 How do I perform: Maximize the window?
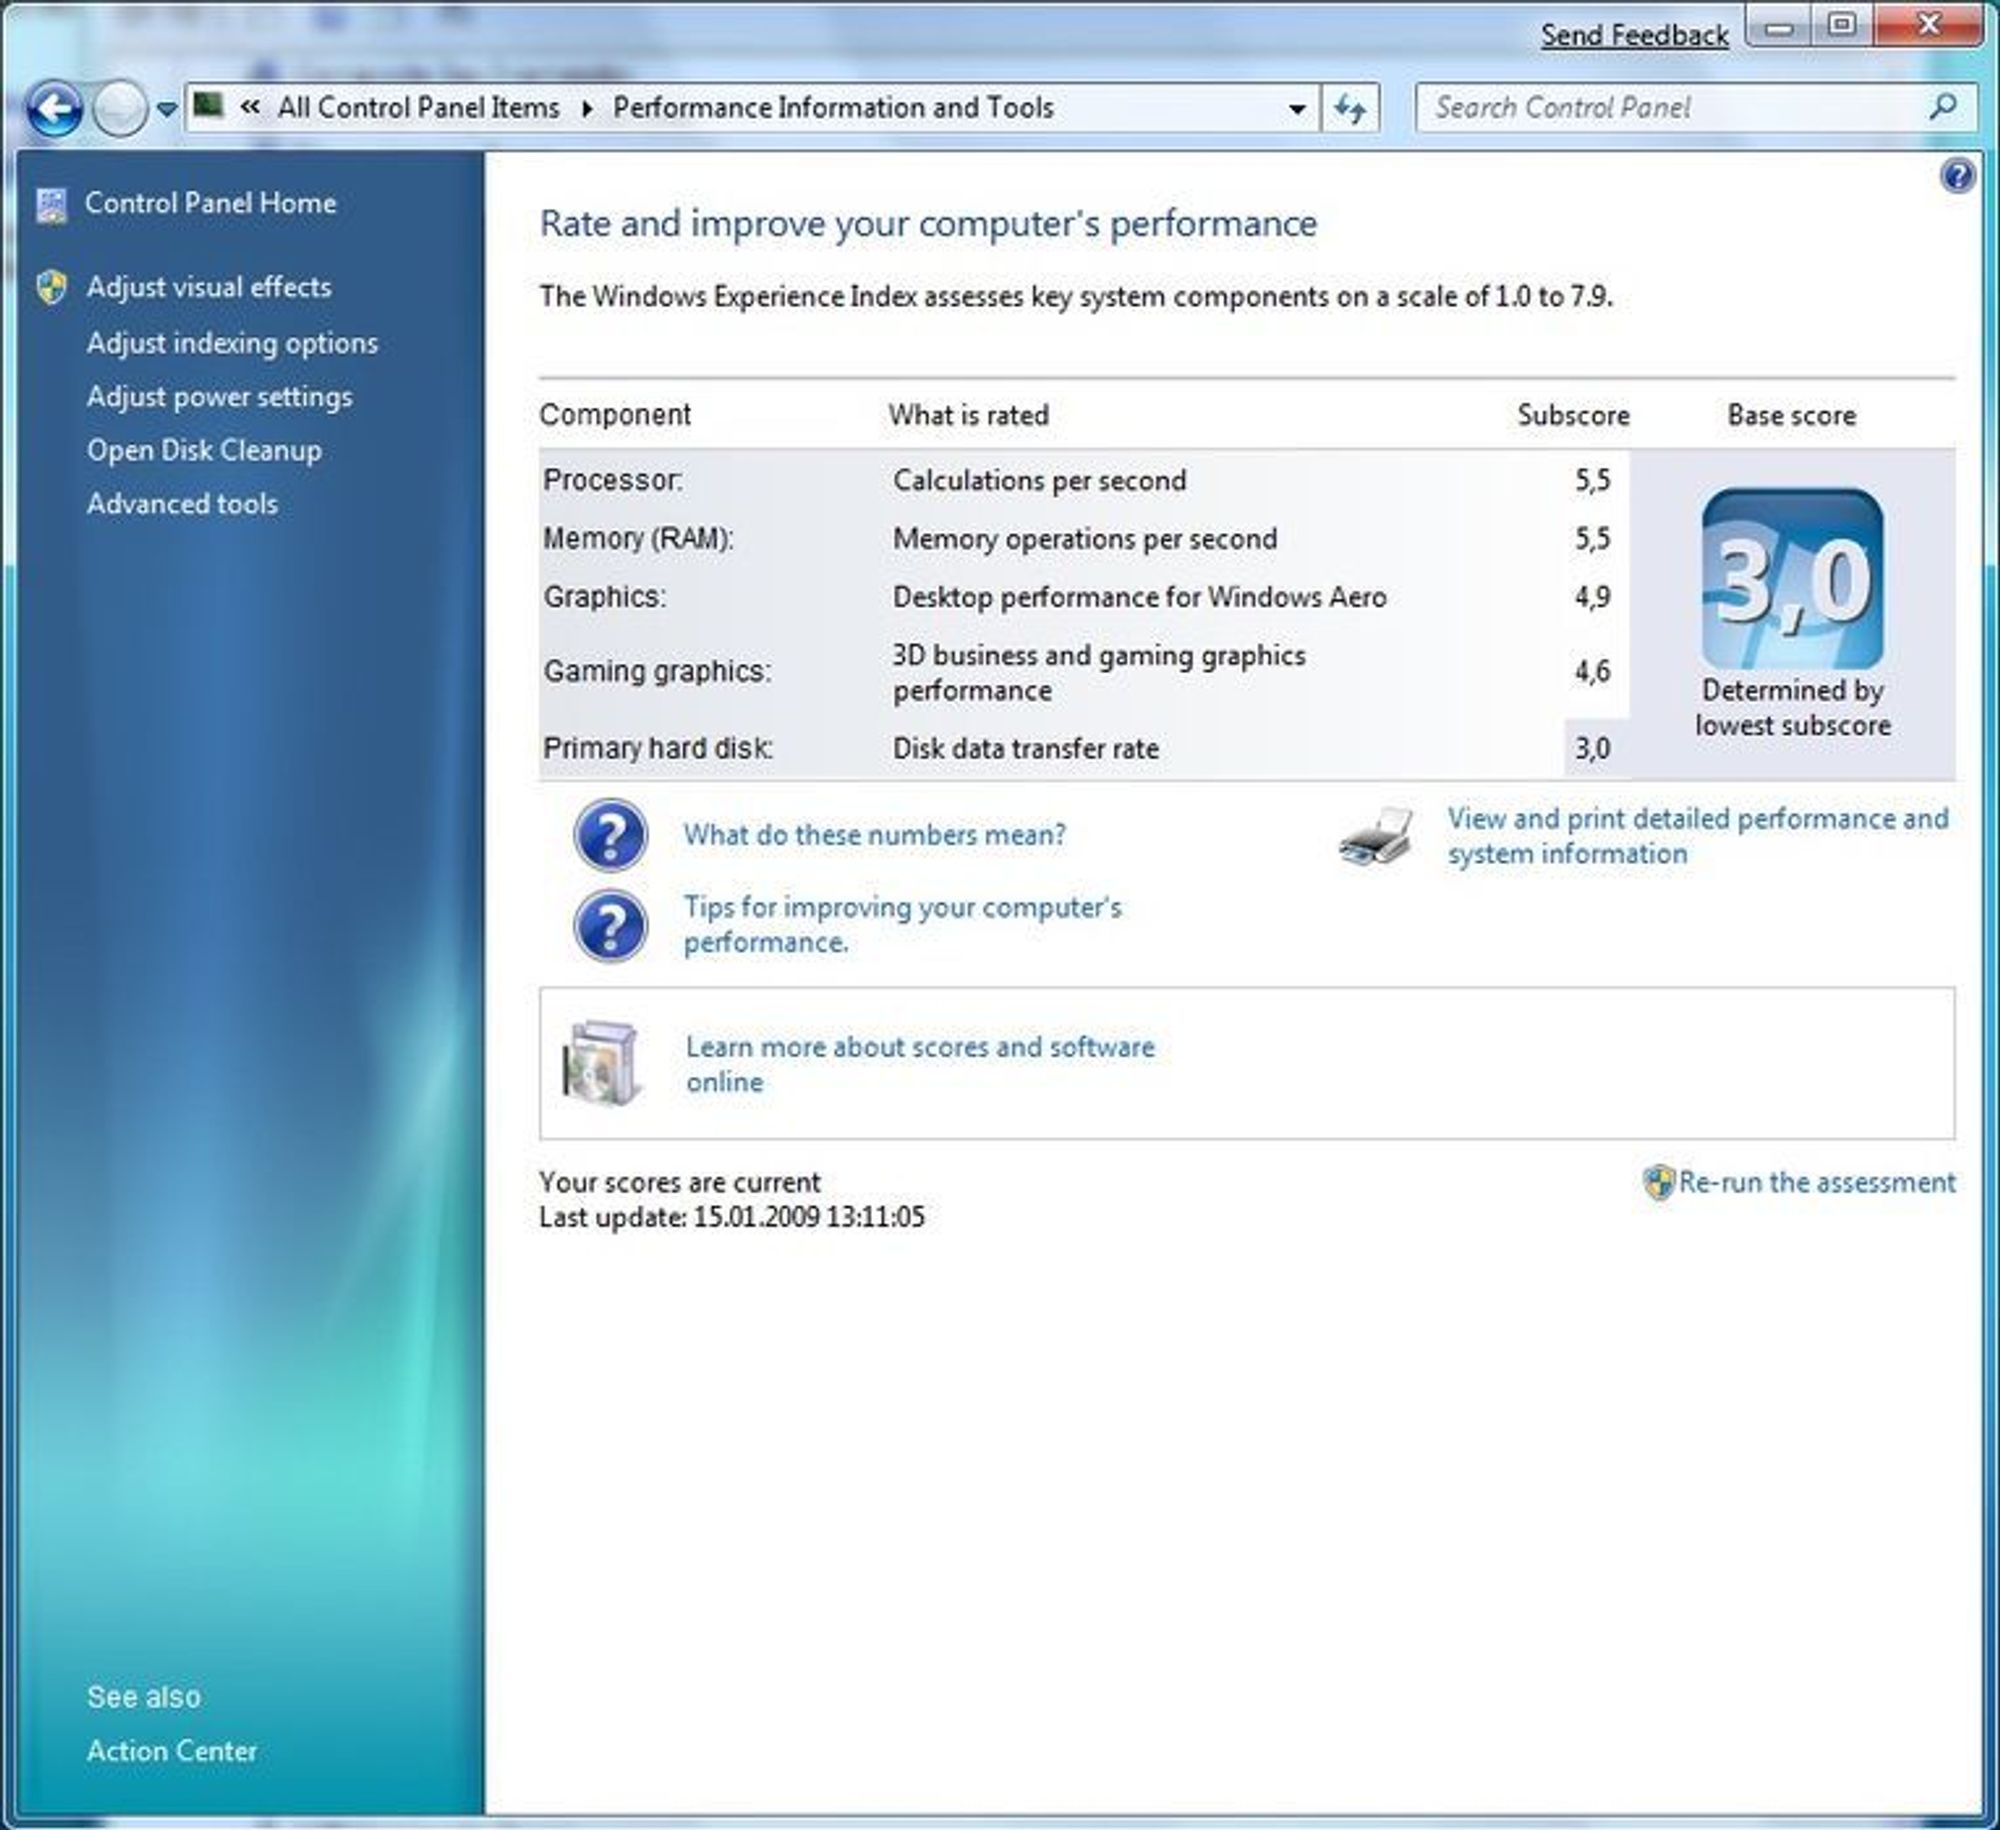[1843, 26]
